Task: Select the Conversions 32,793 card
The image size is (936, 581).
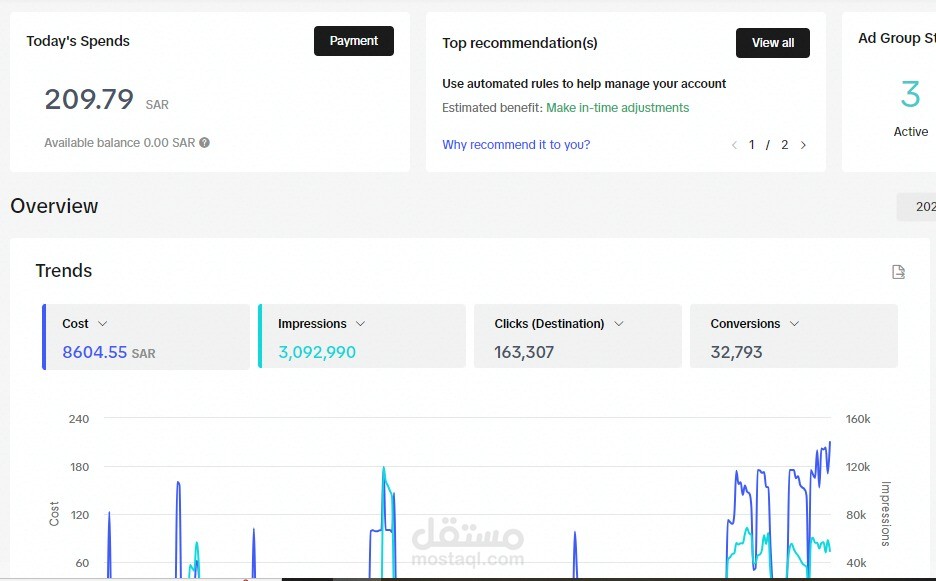Action: (x=794, y=337)
